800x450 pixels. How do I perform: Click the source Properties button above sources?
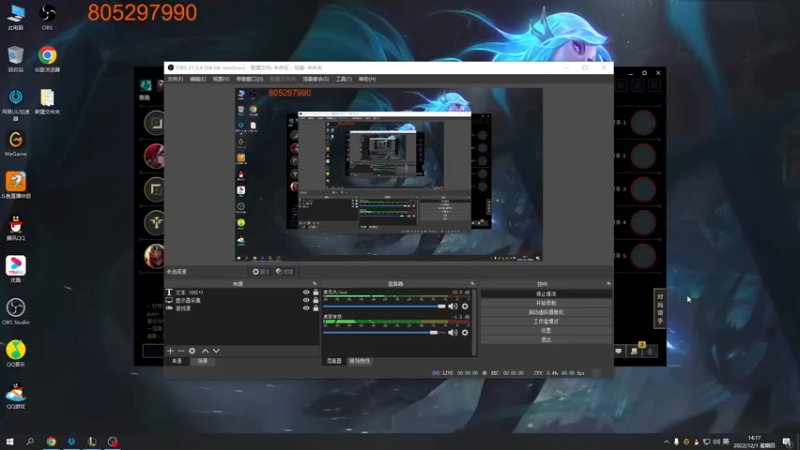coord(261,272)
